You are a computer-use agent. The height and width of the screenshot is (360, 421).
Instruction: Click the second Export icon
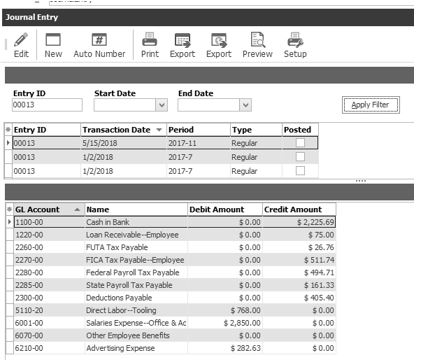click(219, 40)
